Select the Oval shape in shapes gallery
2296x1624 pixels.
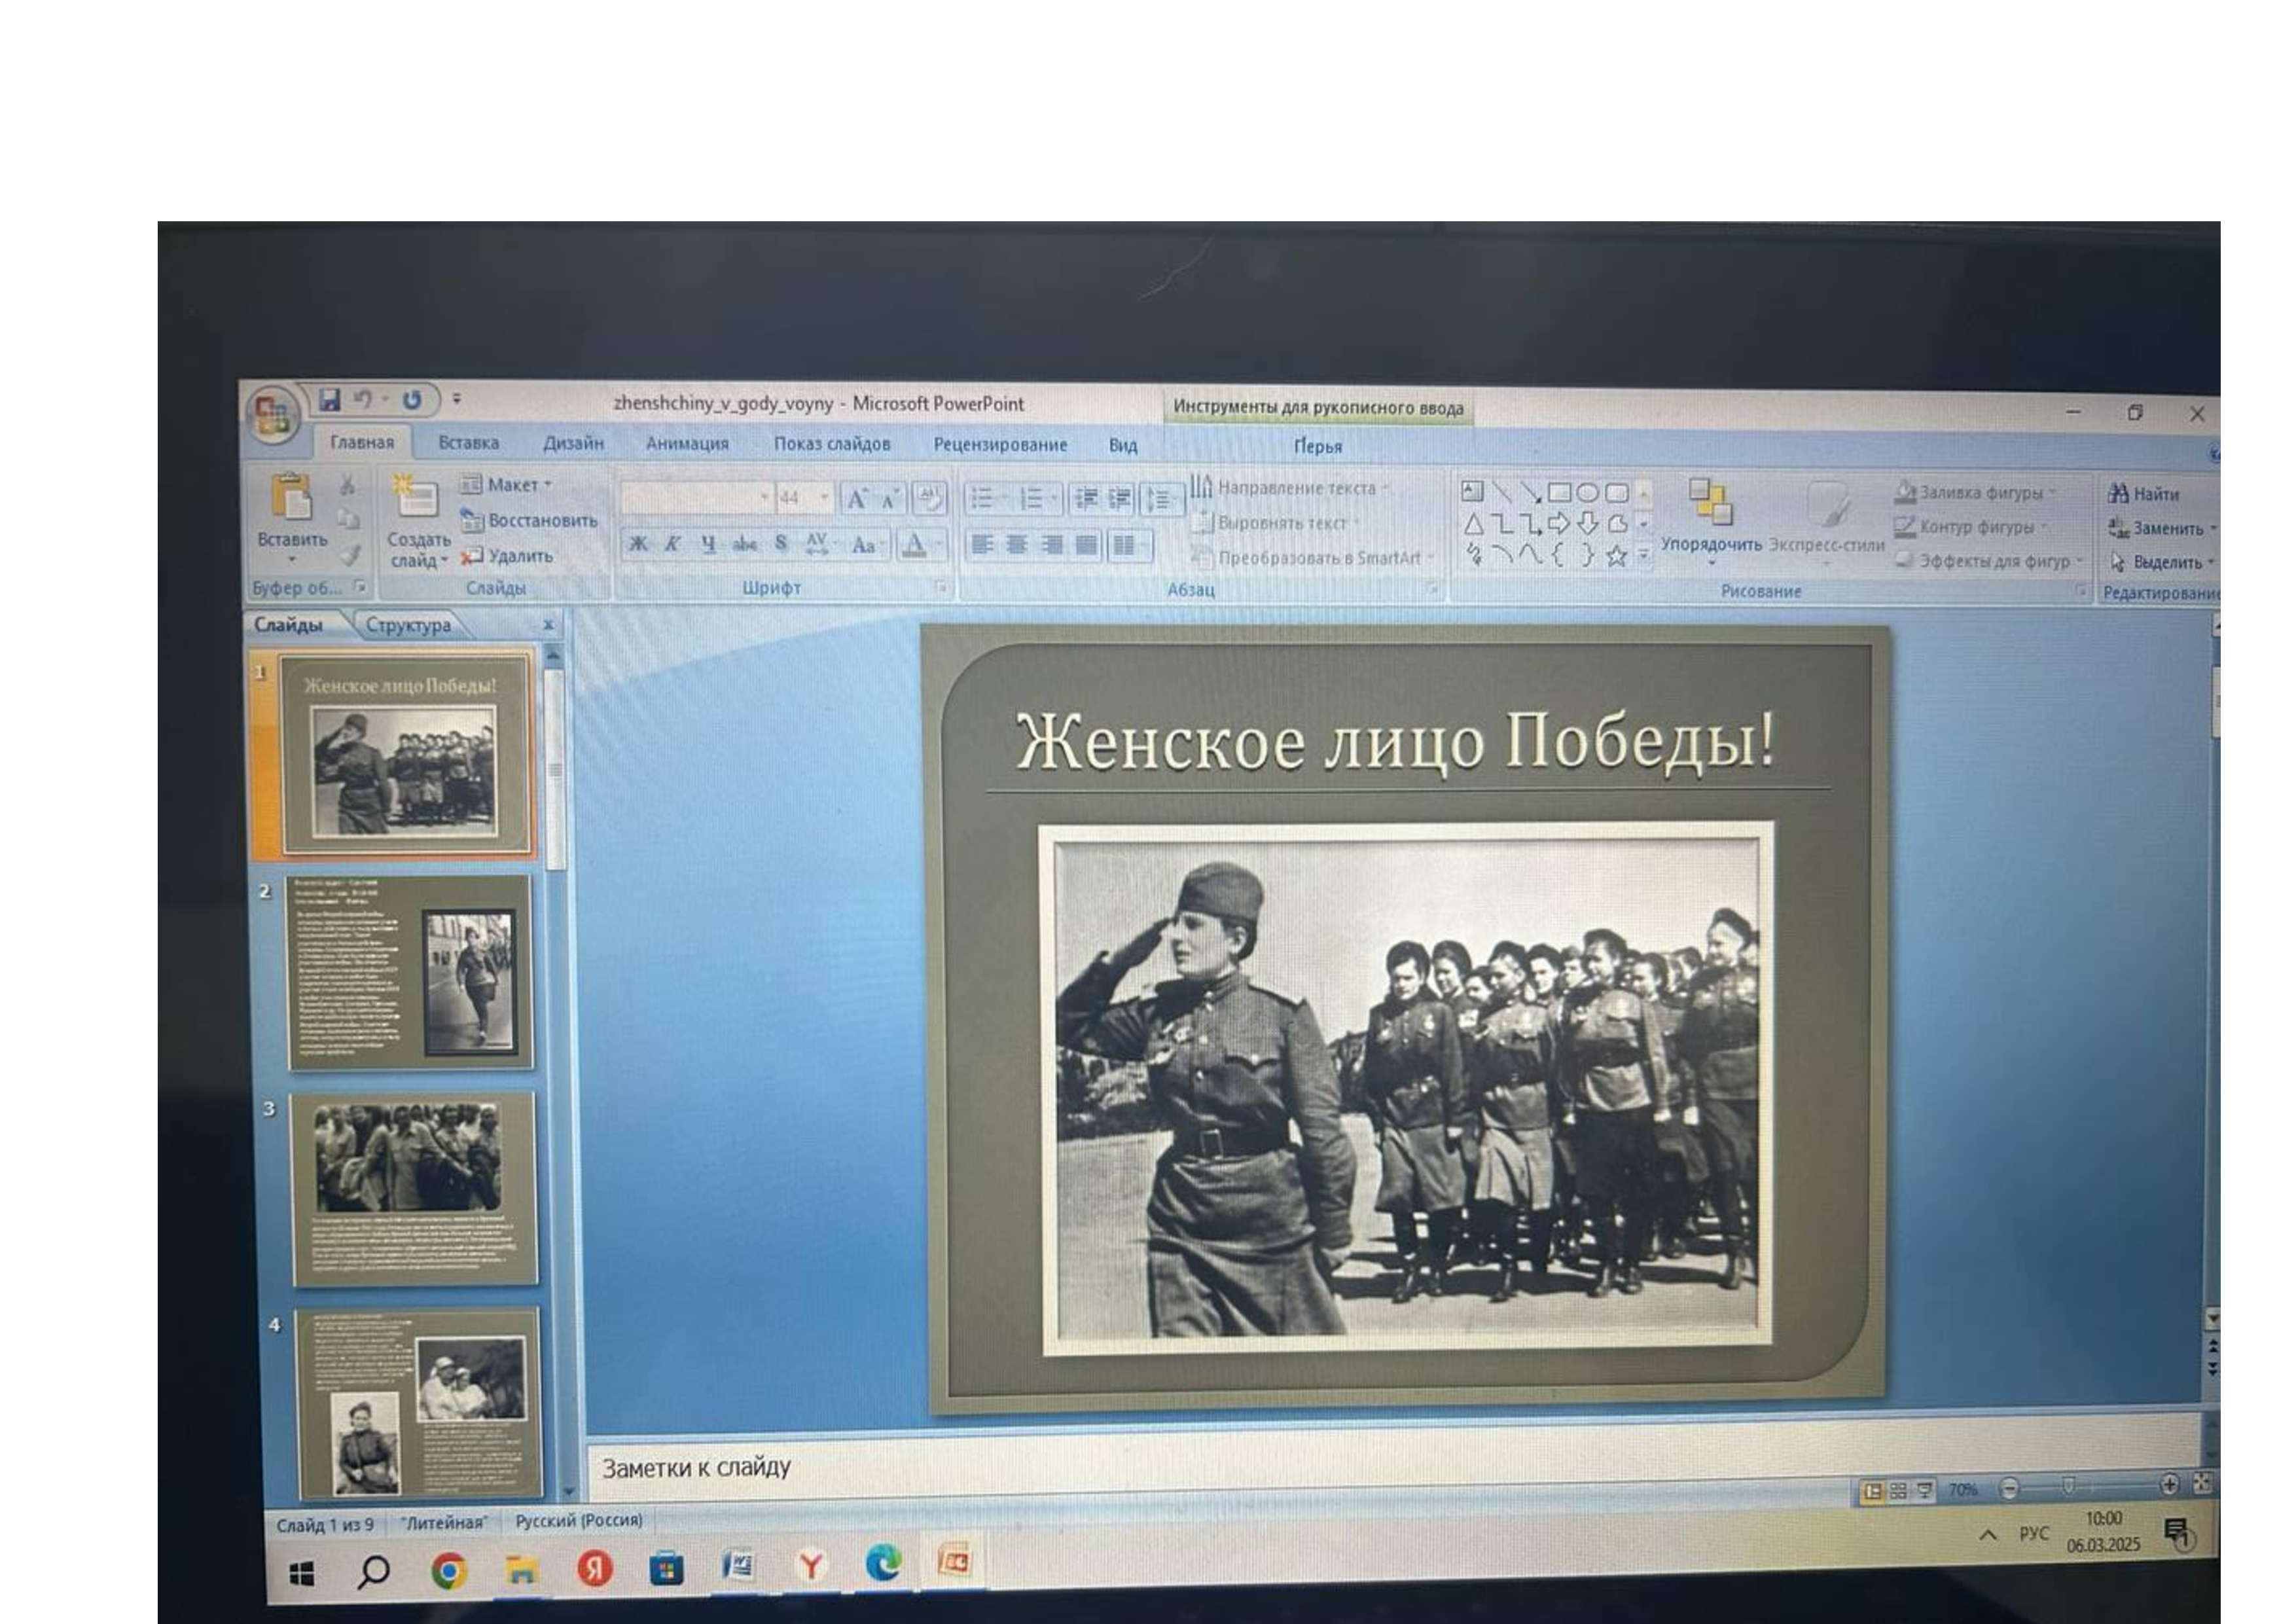(1587, 493)
